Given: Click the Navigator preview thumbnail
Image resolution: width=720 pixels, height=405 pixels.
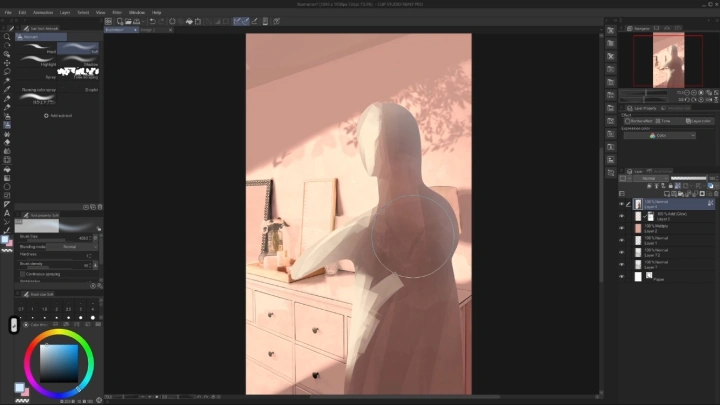Looking at the screenshot, I should pos(659,61).
